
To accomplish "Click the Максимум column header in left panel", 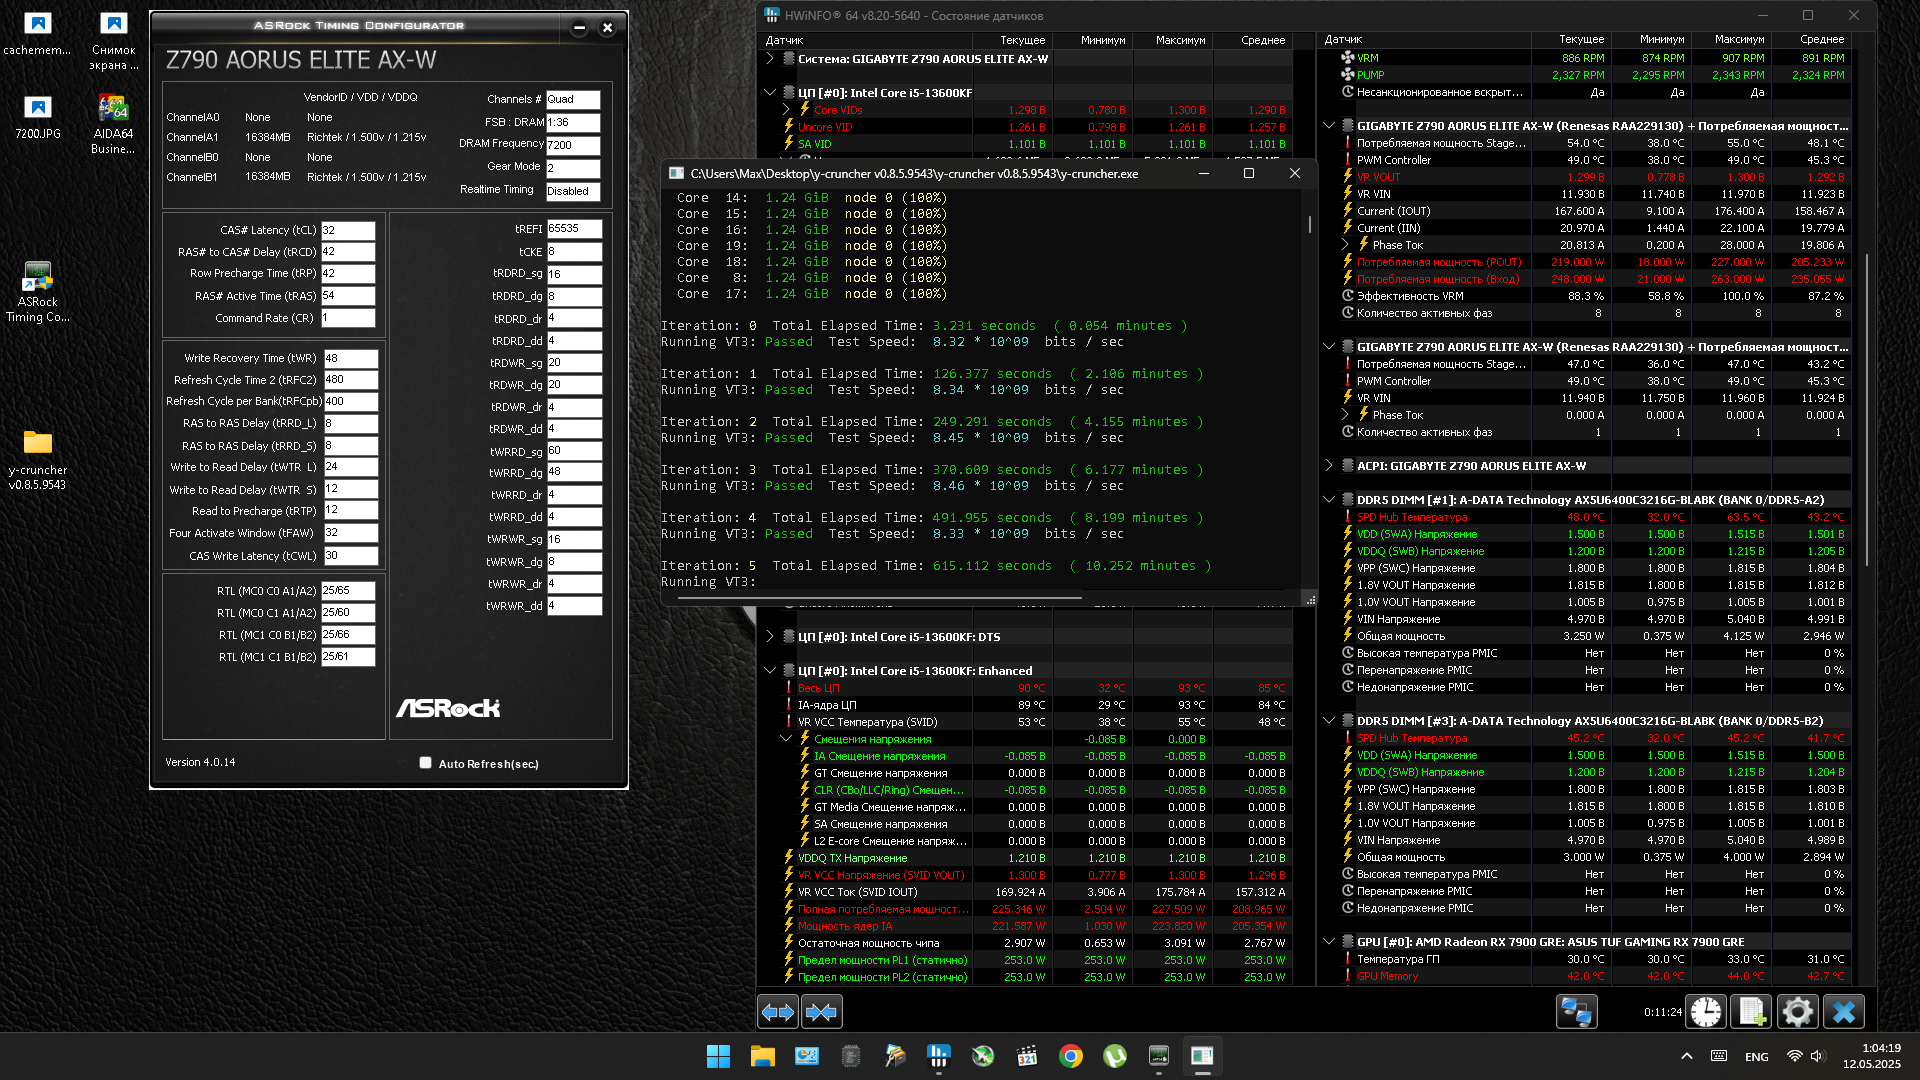I will point(1180,40).
